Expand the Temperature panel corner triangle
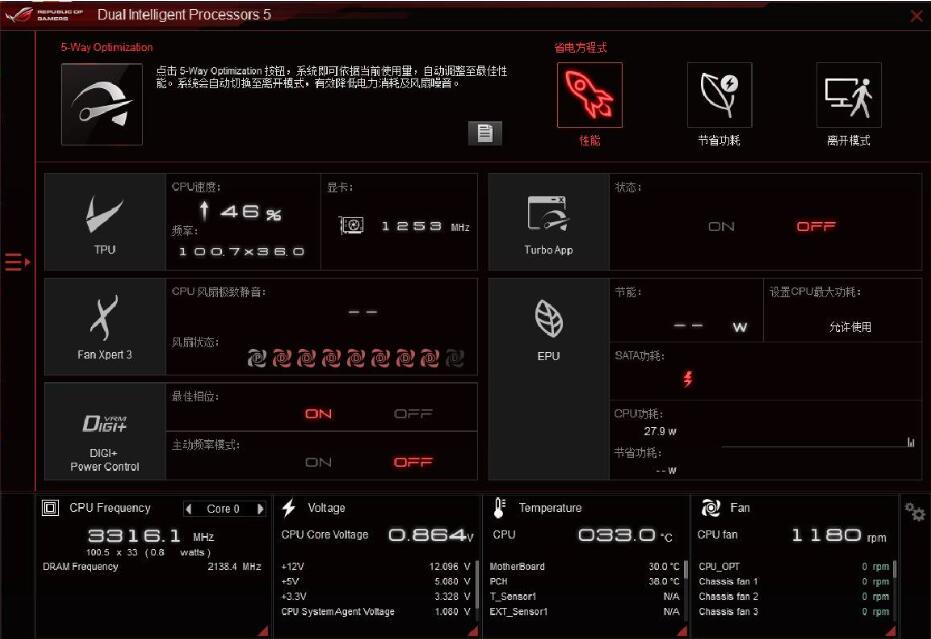 pyautogui.click(x=681, y=631)
